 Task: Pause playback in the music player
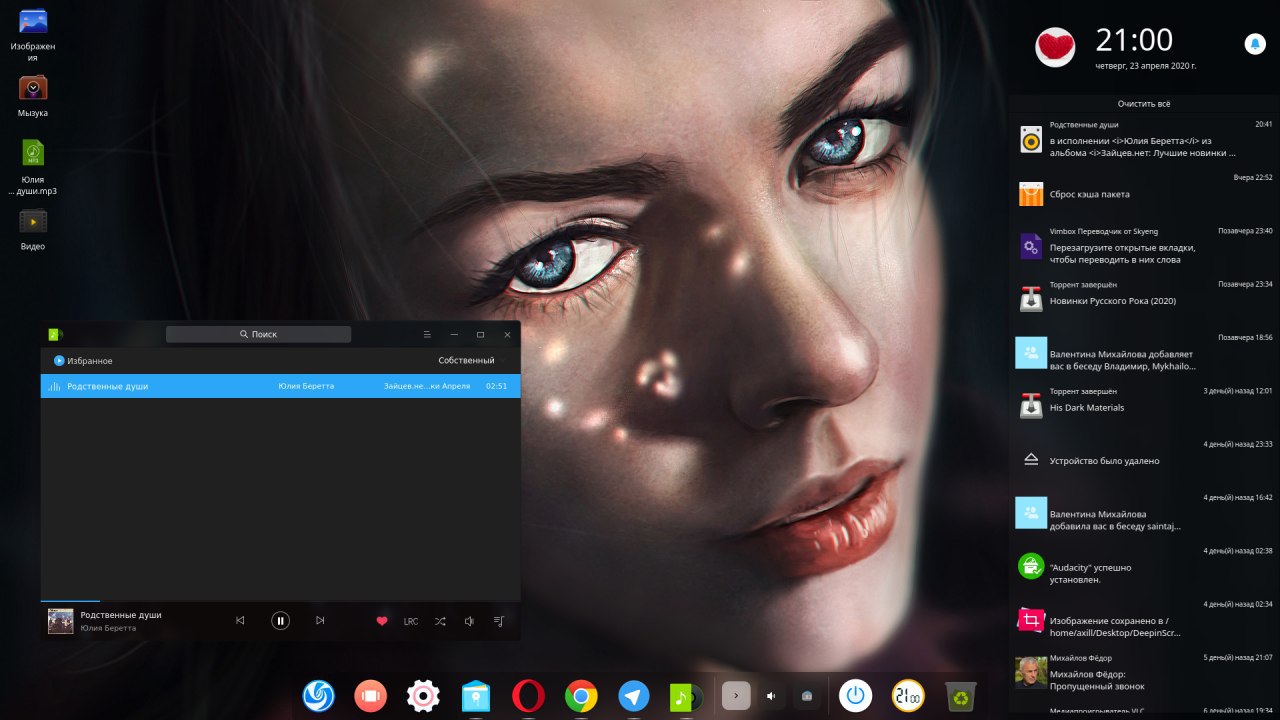point(280,621)
